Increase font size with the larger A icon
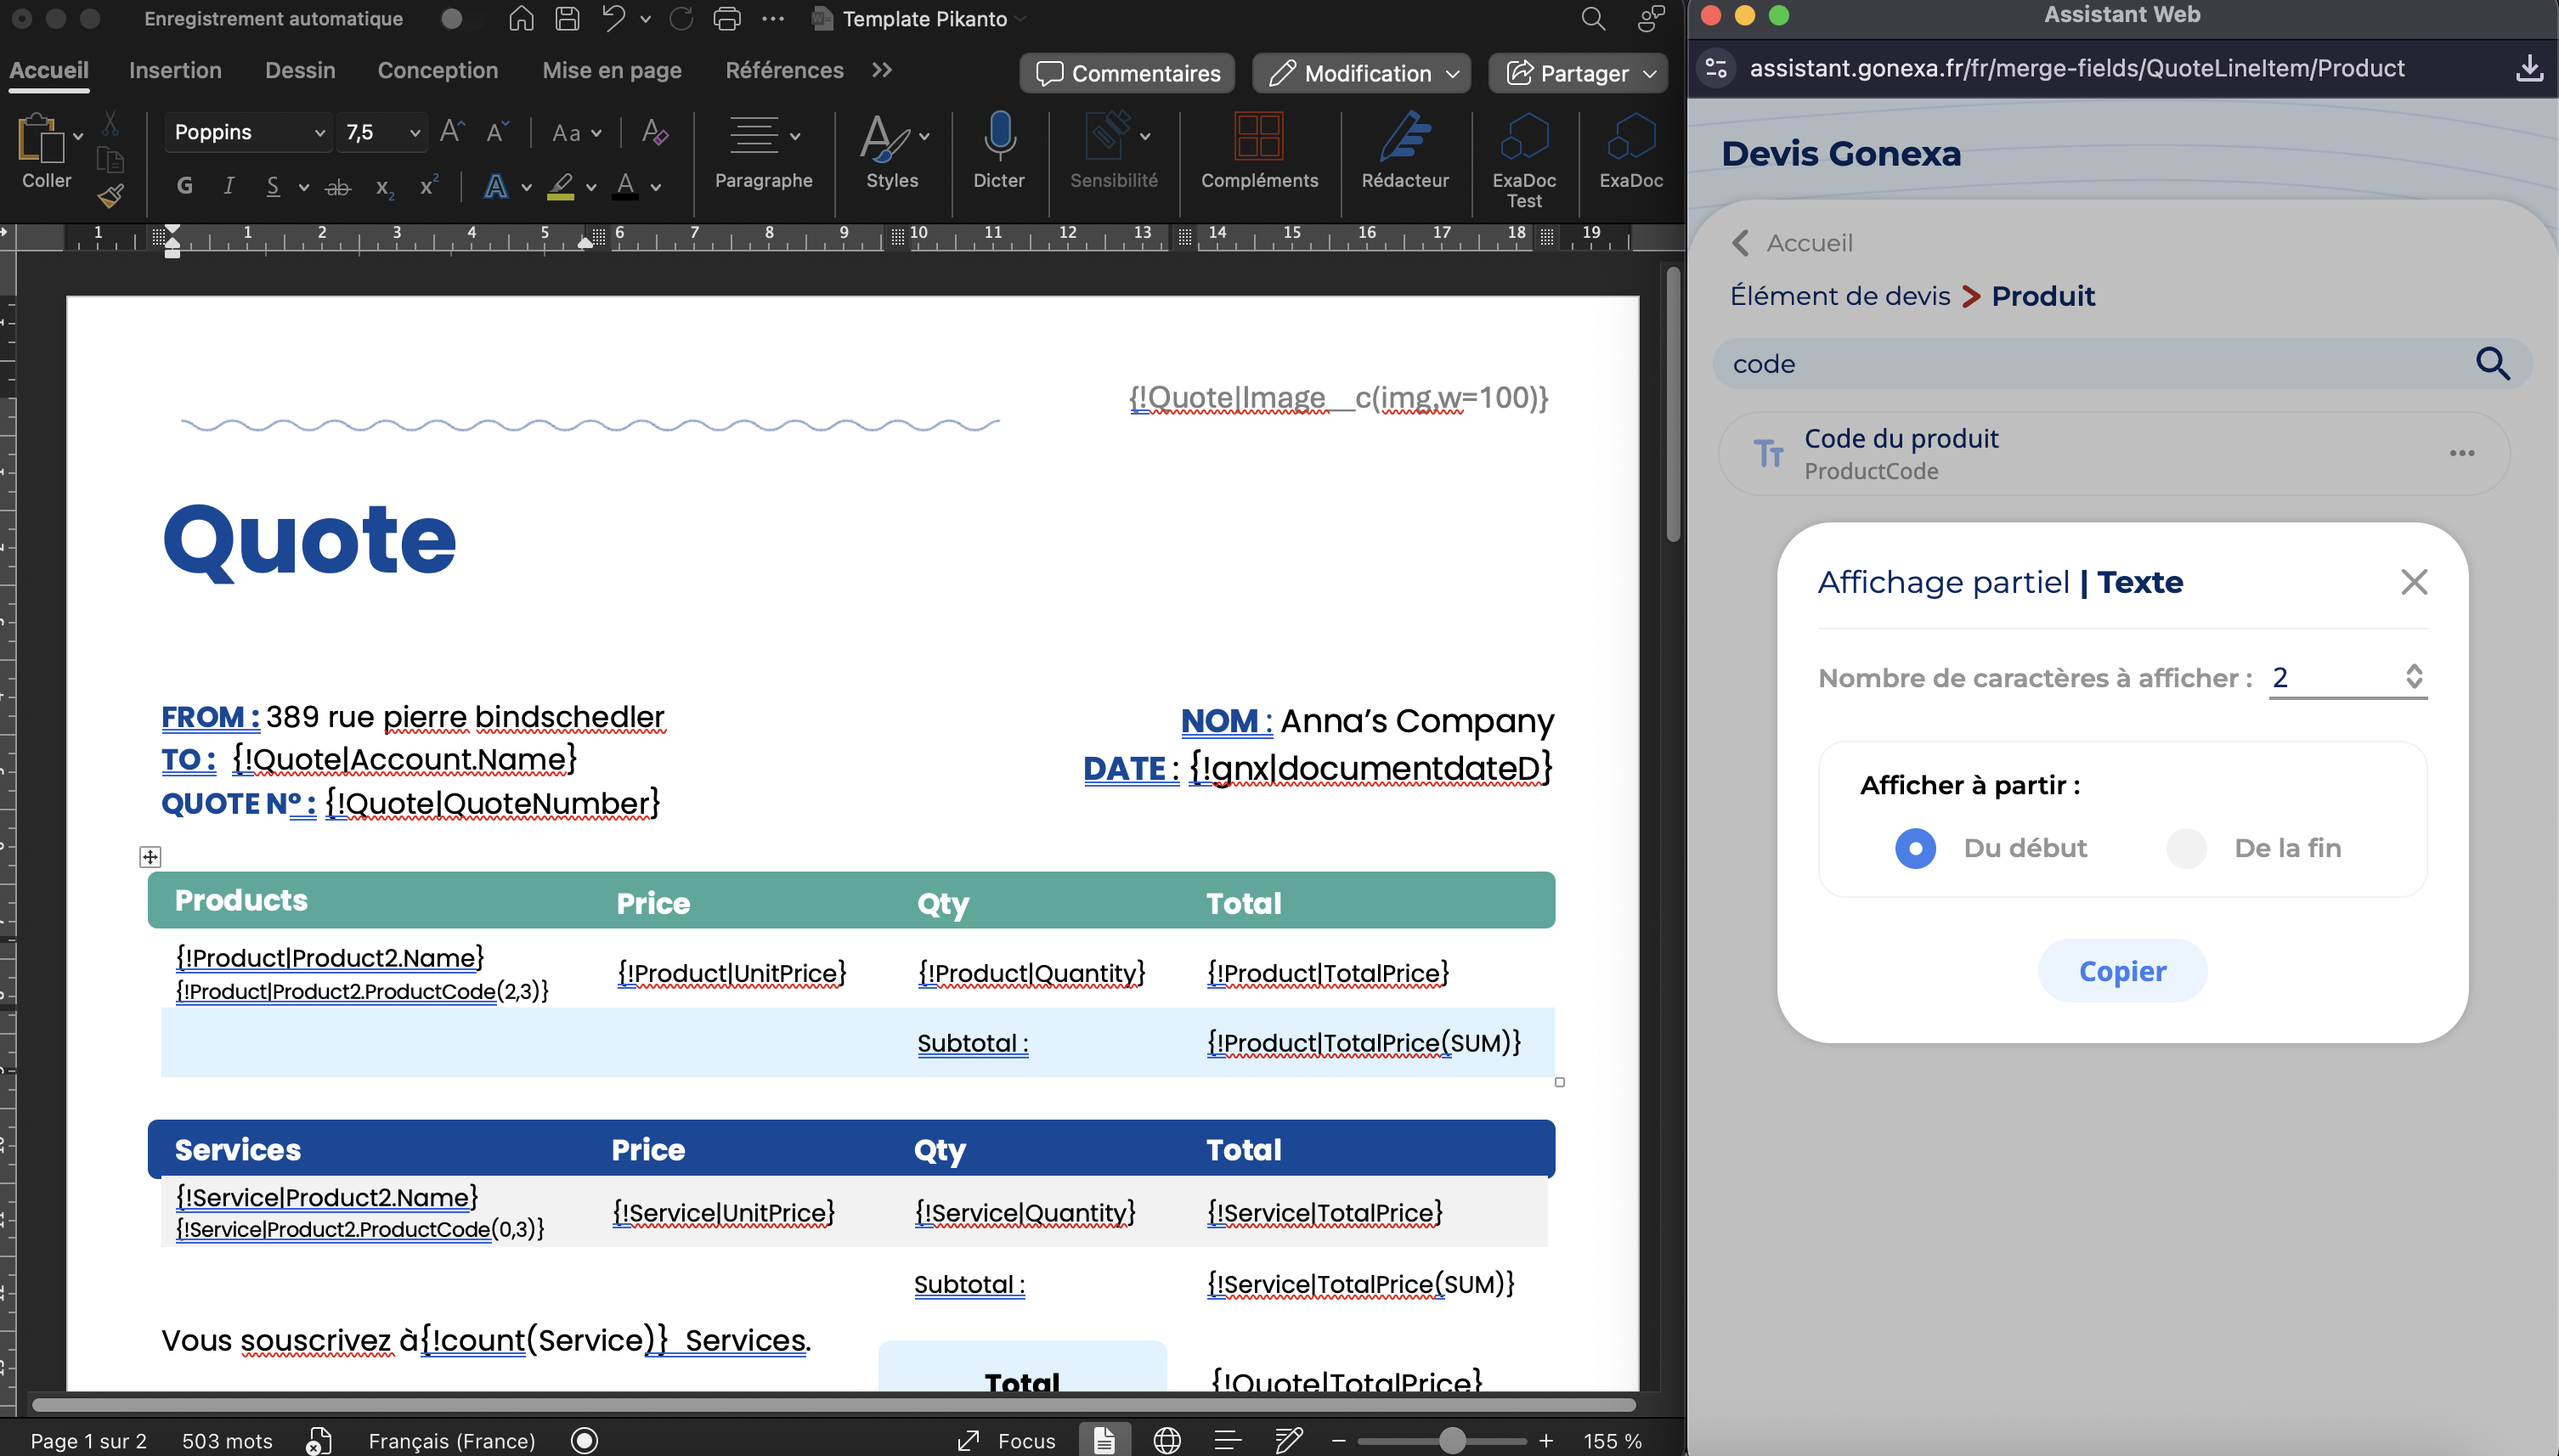Viewport: 2559px width, 1456px height. (452, 132)
